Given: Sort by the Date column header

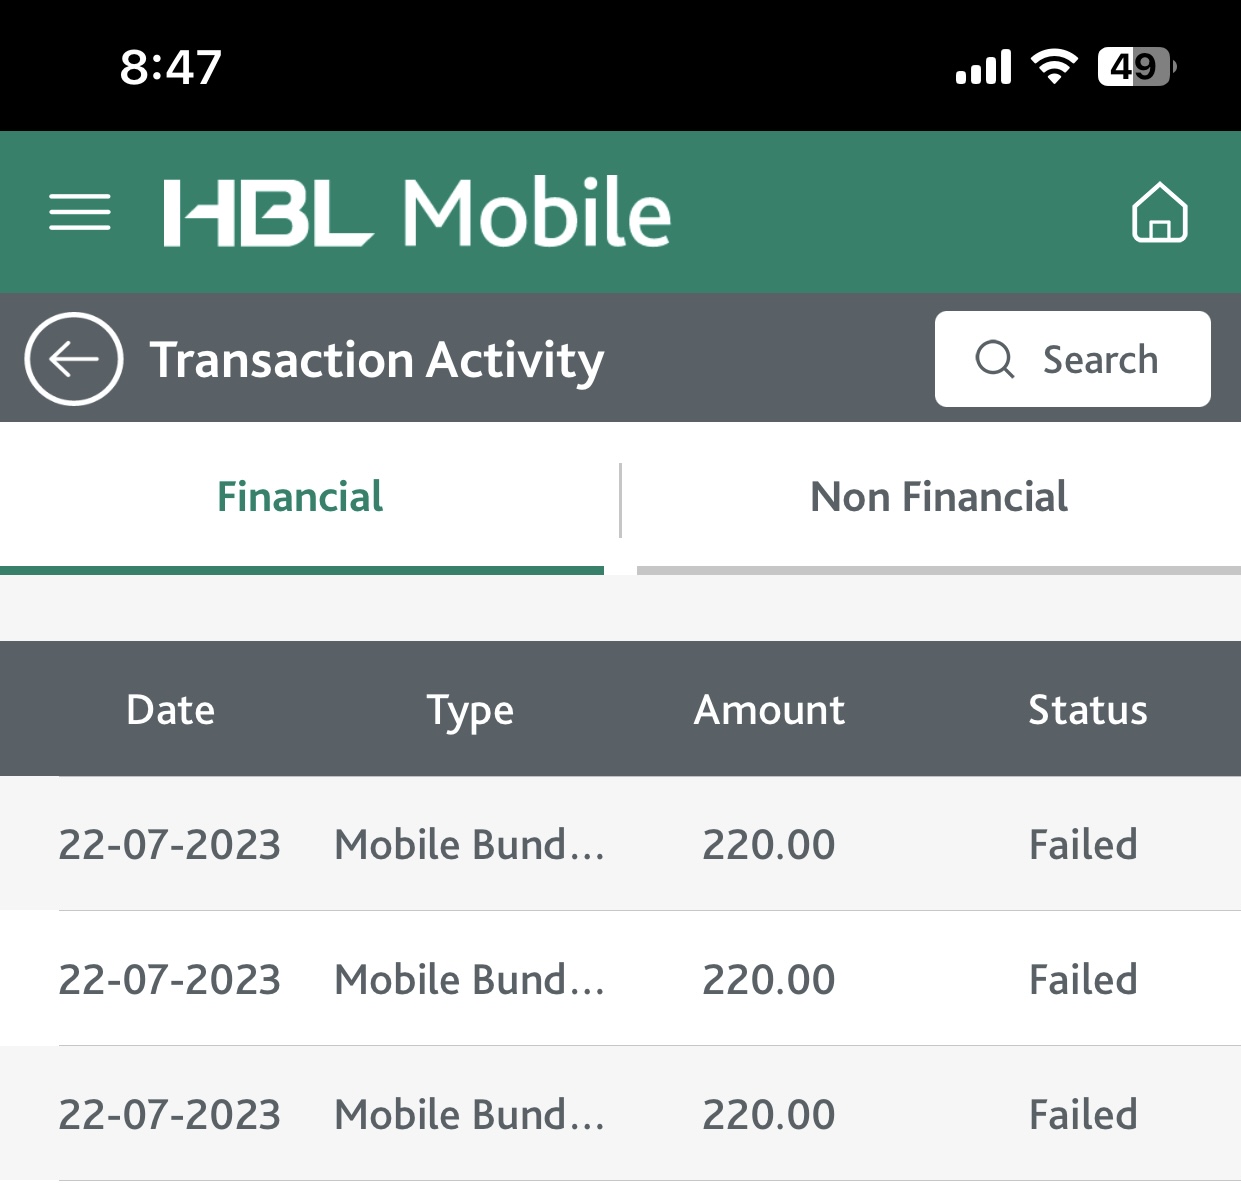Looking at the screenshot, I should 171,710.
